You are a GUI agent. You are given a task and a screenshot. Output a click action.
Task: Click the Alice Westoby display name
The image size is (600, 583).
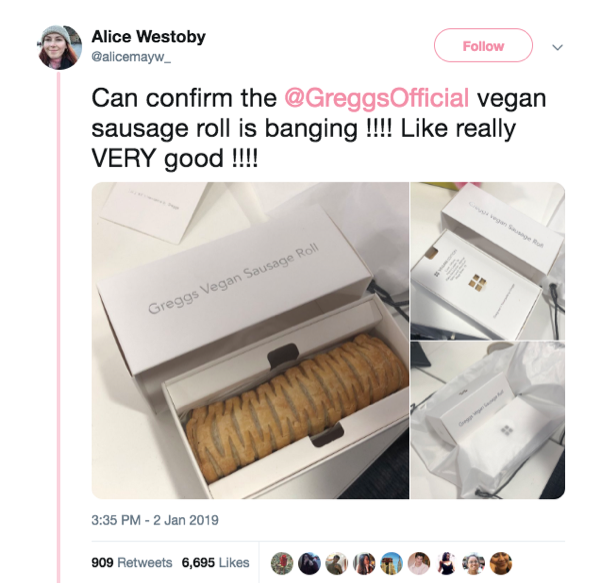[148, 37]
